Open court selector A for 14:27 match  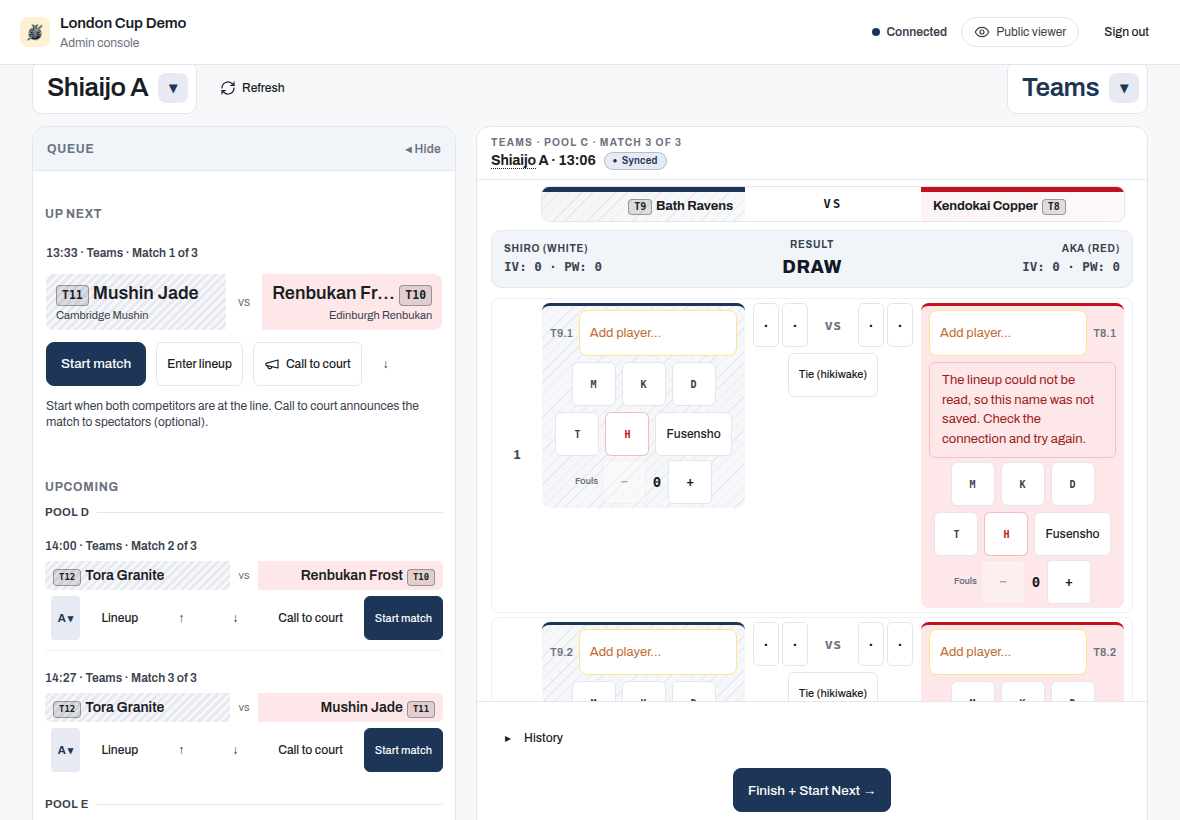65,750
